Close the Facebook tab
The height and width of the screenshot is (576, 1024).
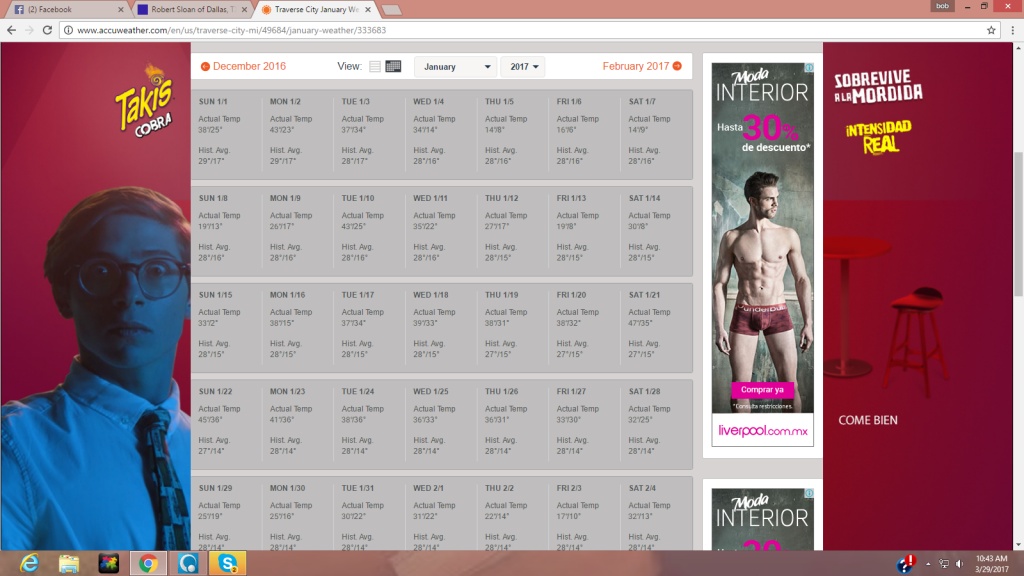[121, 10]
